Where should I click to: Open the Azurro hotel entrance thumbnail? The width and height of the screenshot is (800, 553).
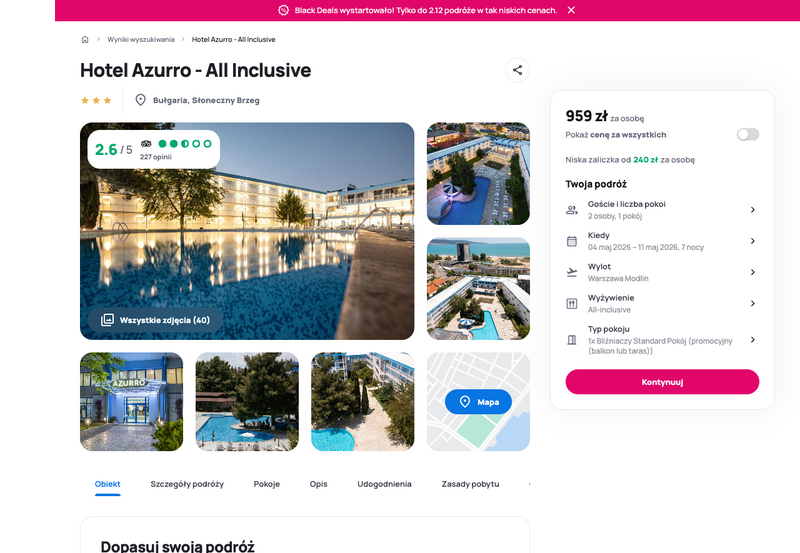click(132, 401)
